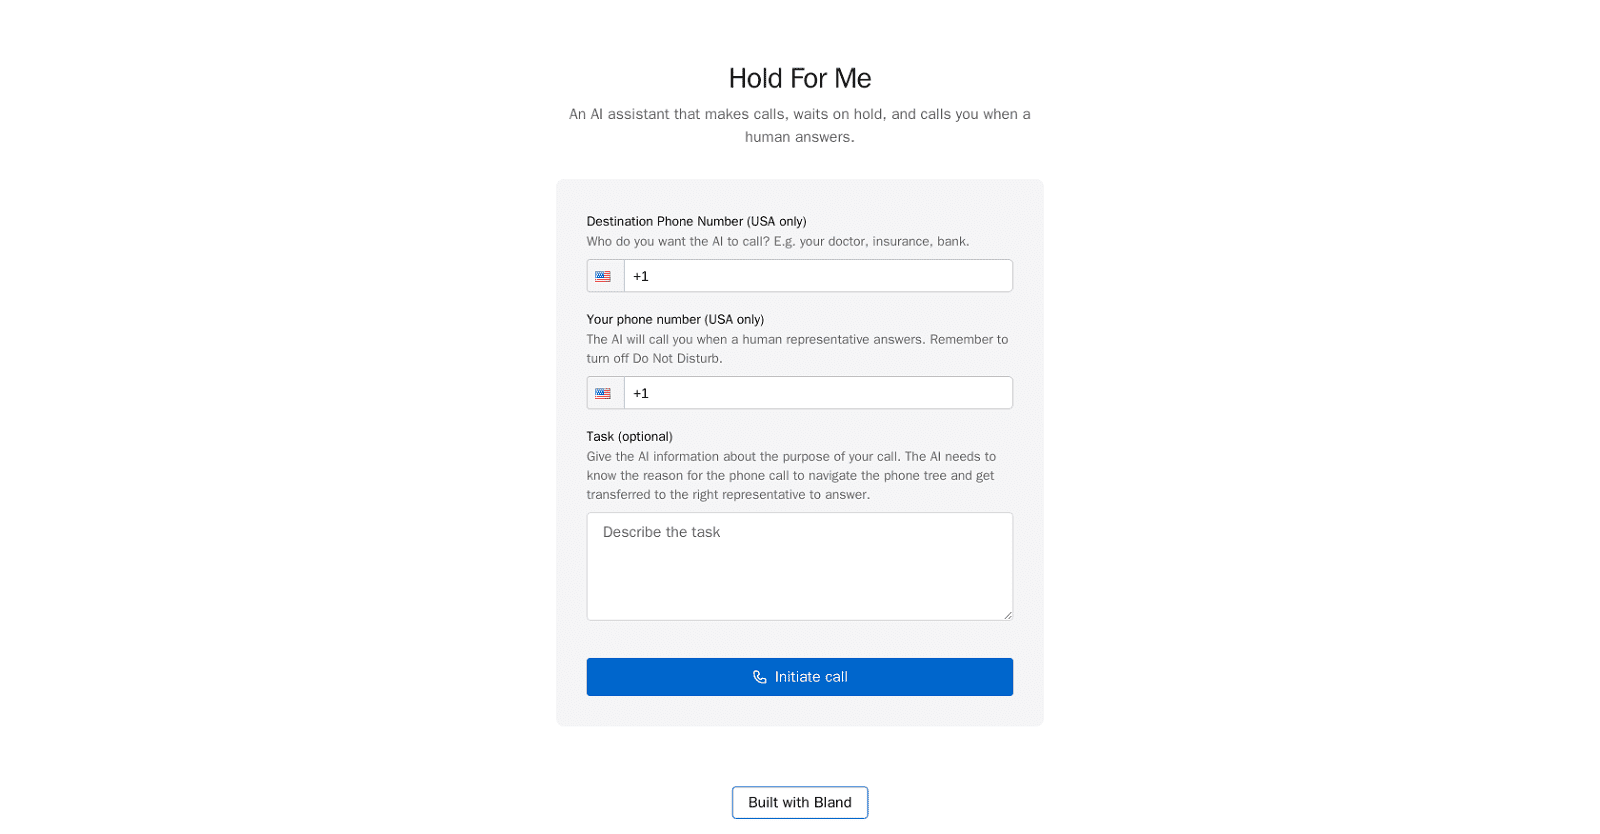Click the +1 prefix in your number field

(x=640, y=393)
